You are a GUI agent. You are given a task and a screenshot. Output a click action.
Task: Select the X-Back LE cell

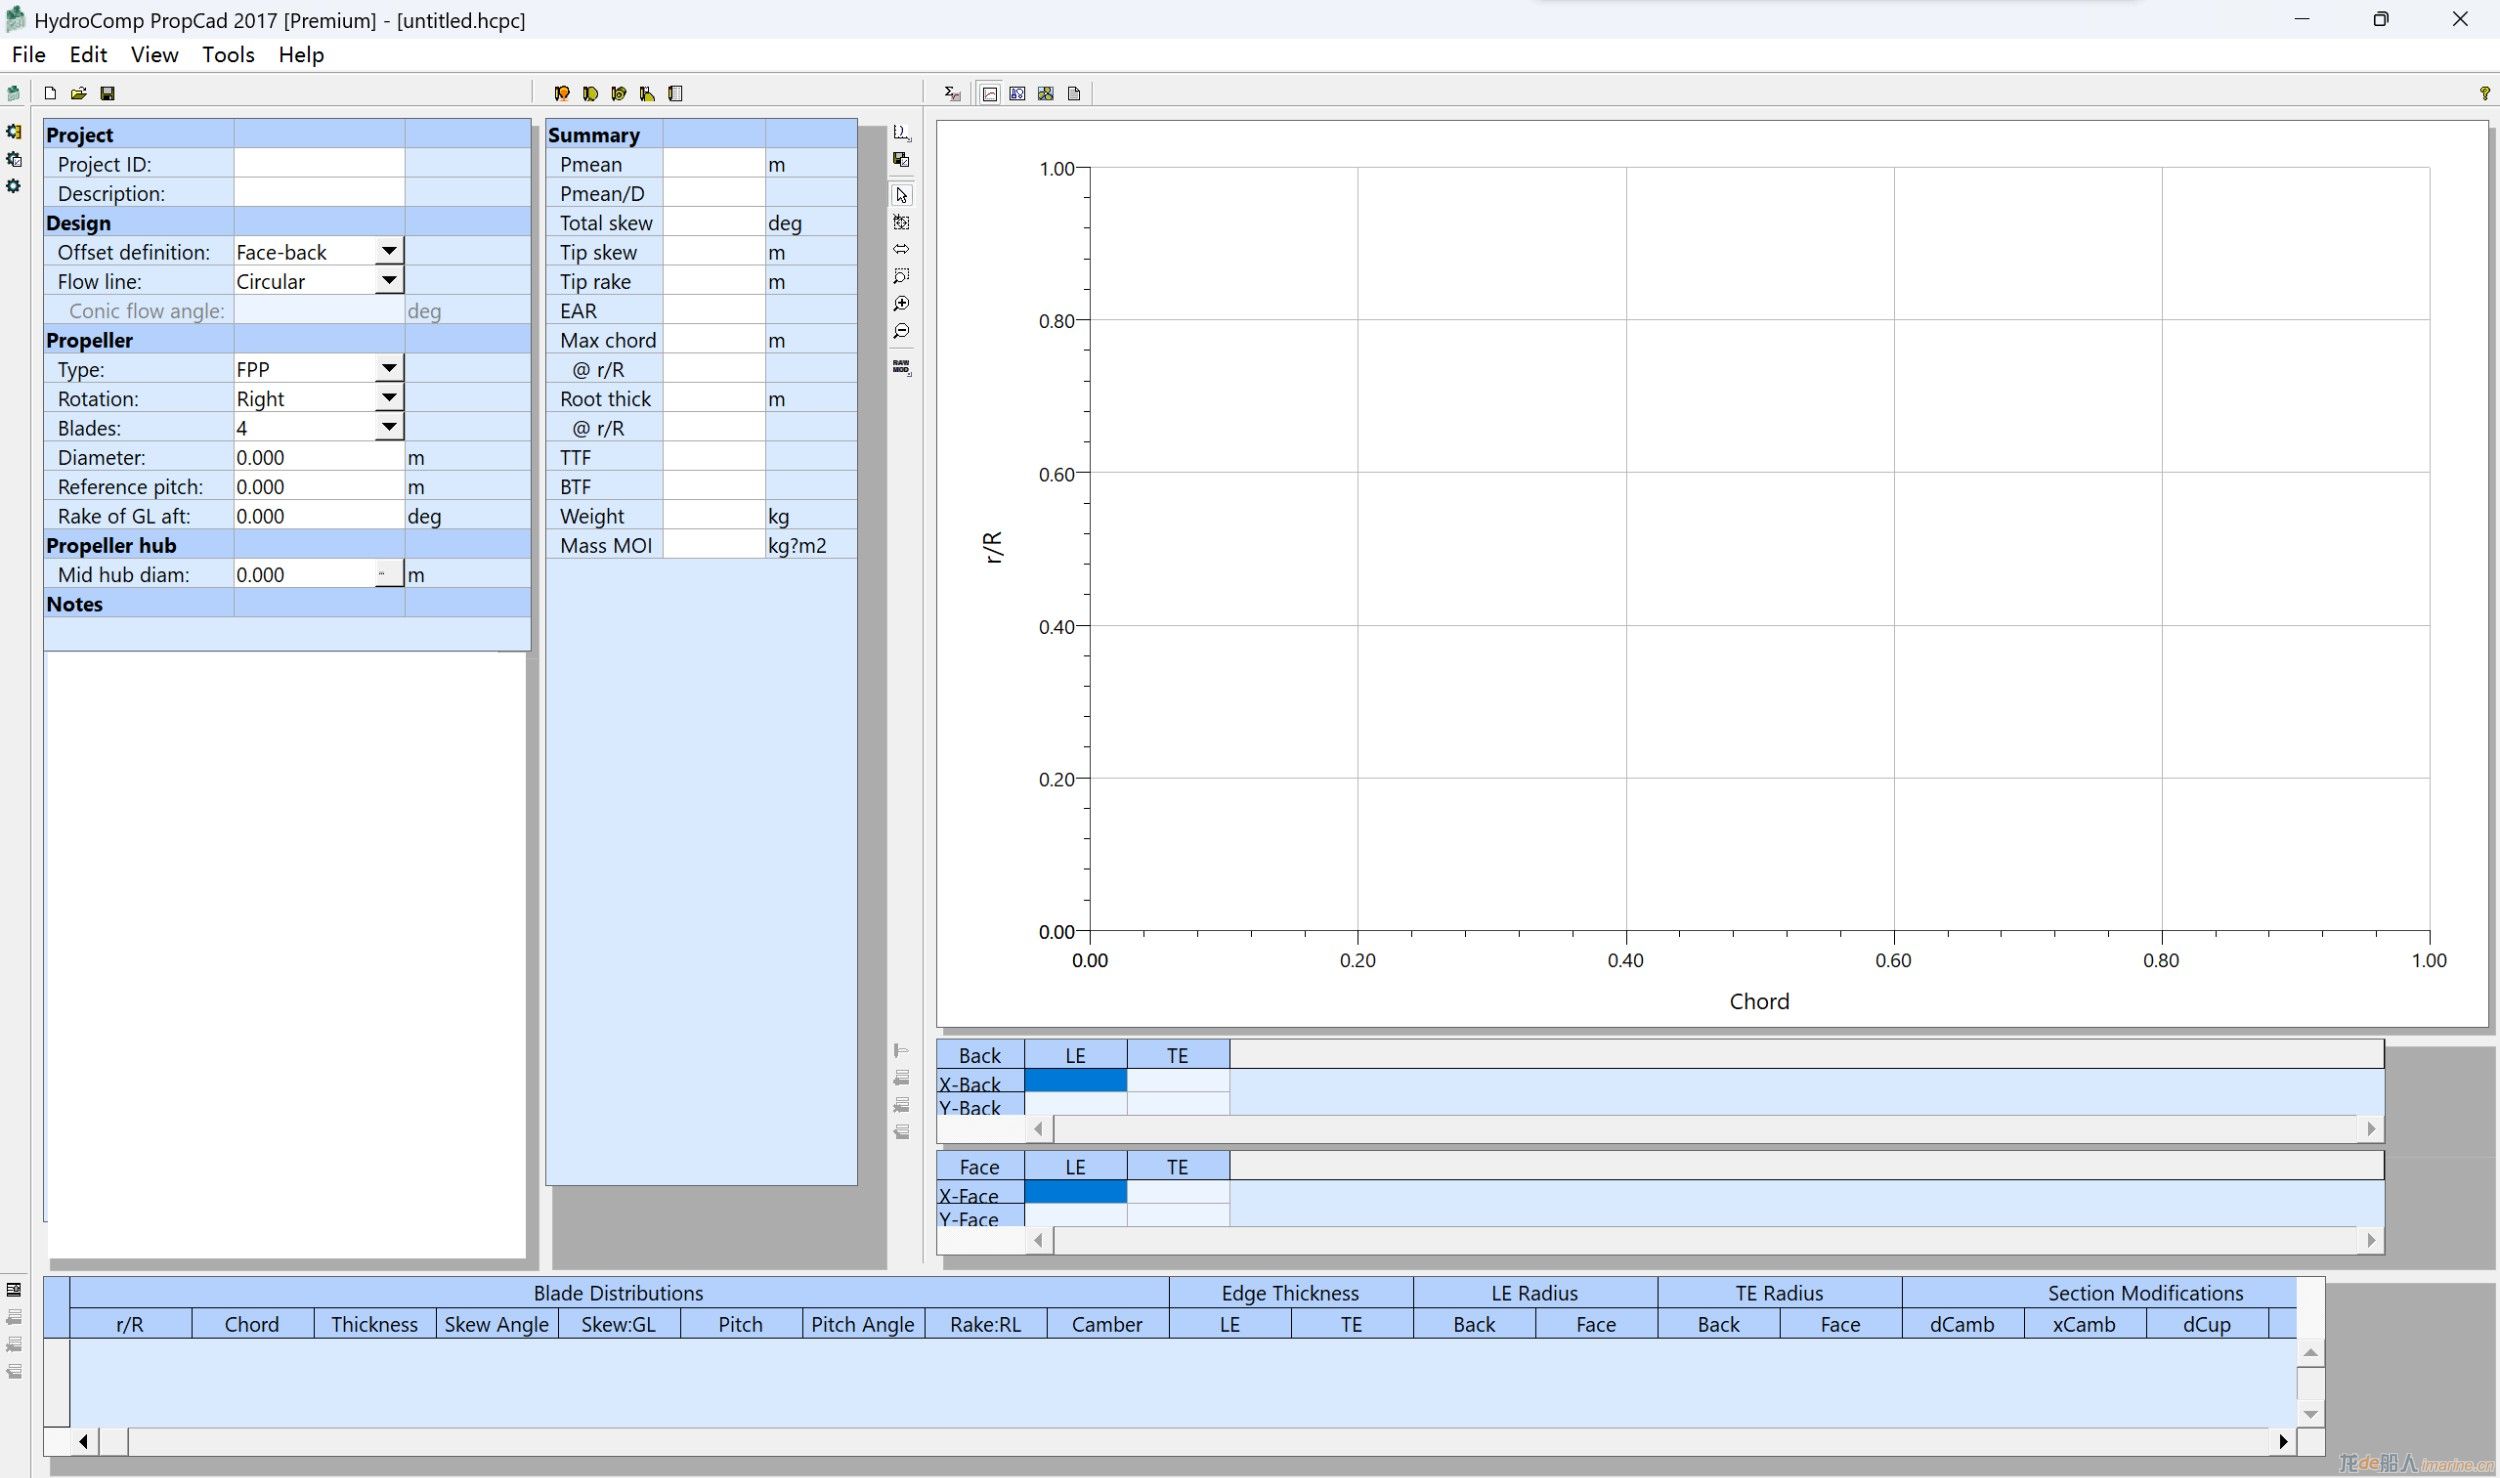(x=1075, y=1081)
